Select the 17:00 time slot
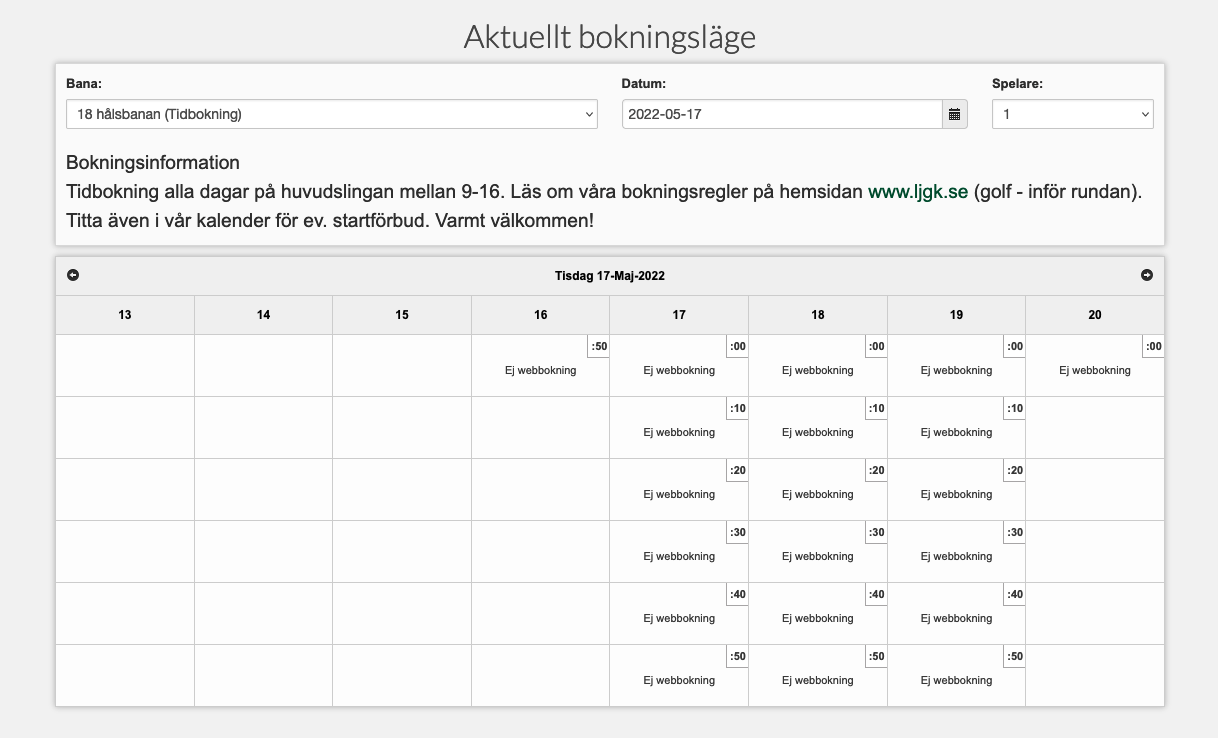The image size is (1218, 738). point(679,366)
